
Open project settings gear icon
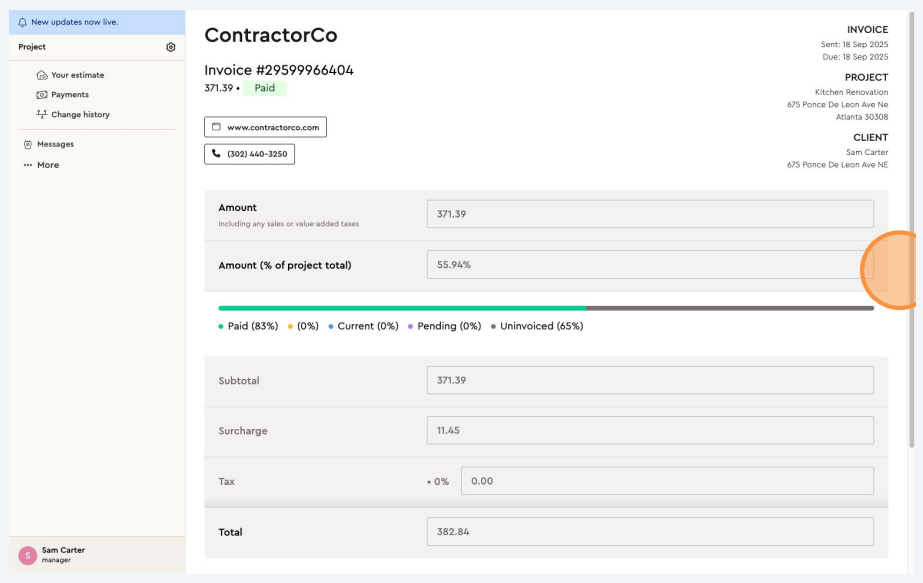(x=171, y=47)
